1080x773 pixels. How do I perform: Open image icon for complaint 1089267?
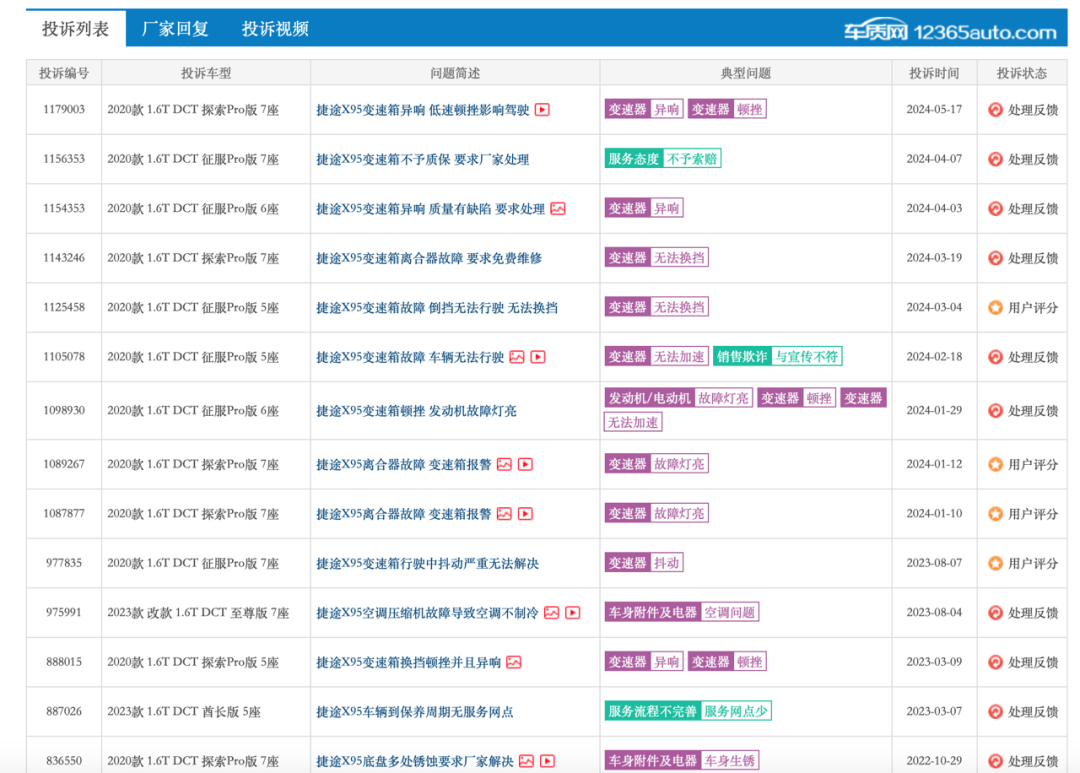(x=504, y=464)
